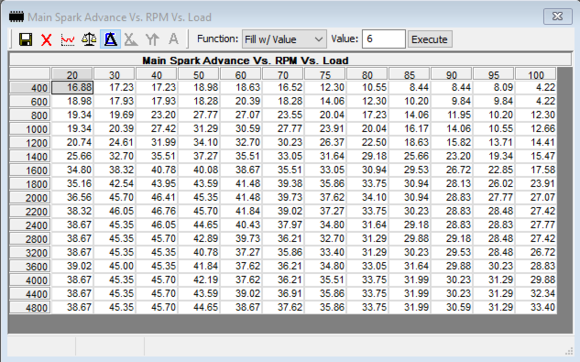Click the greyed letter A icon
The image size is (580, 362).
click(x=173, y=39)
